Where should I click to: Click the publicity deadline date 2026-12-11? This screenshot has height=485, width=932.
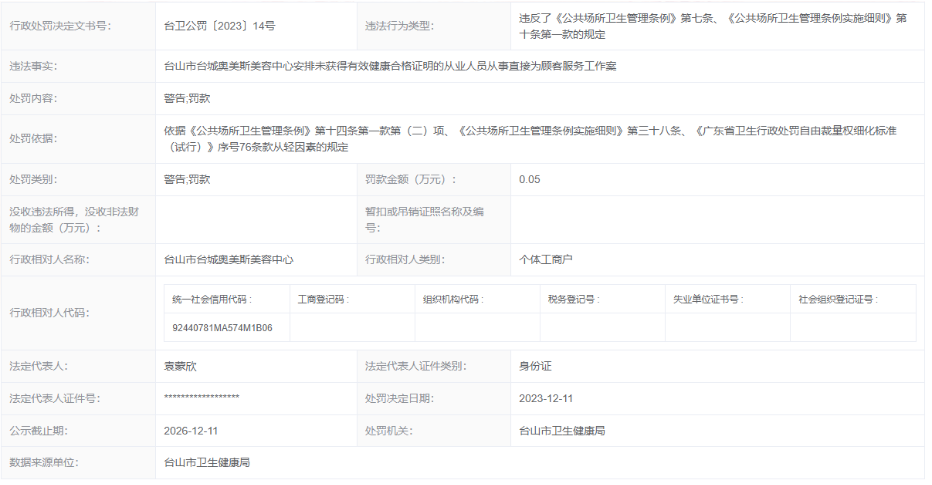pos(191,430)
